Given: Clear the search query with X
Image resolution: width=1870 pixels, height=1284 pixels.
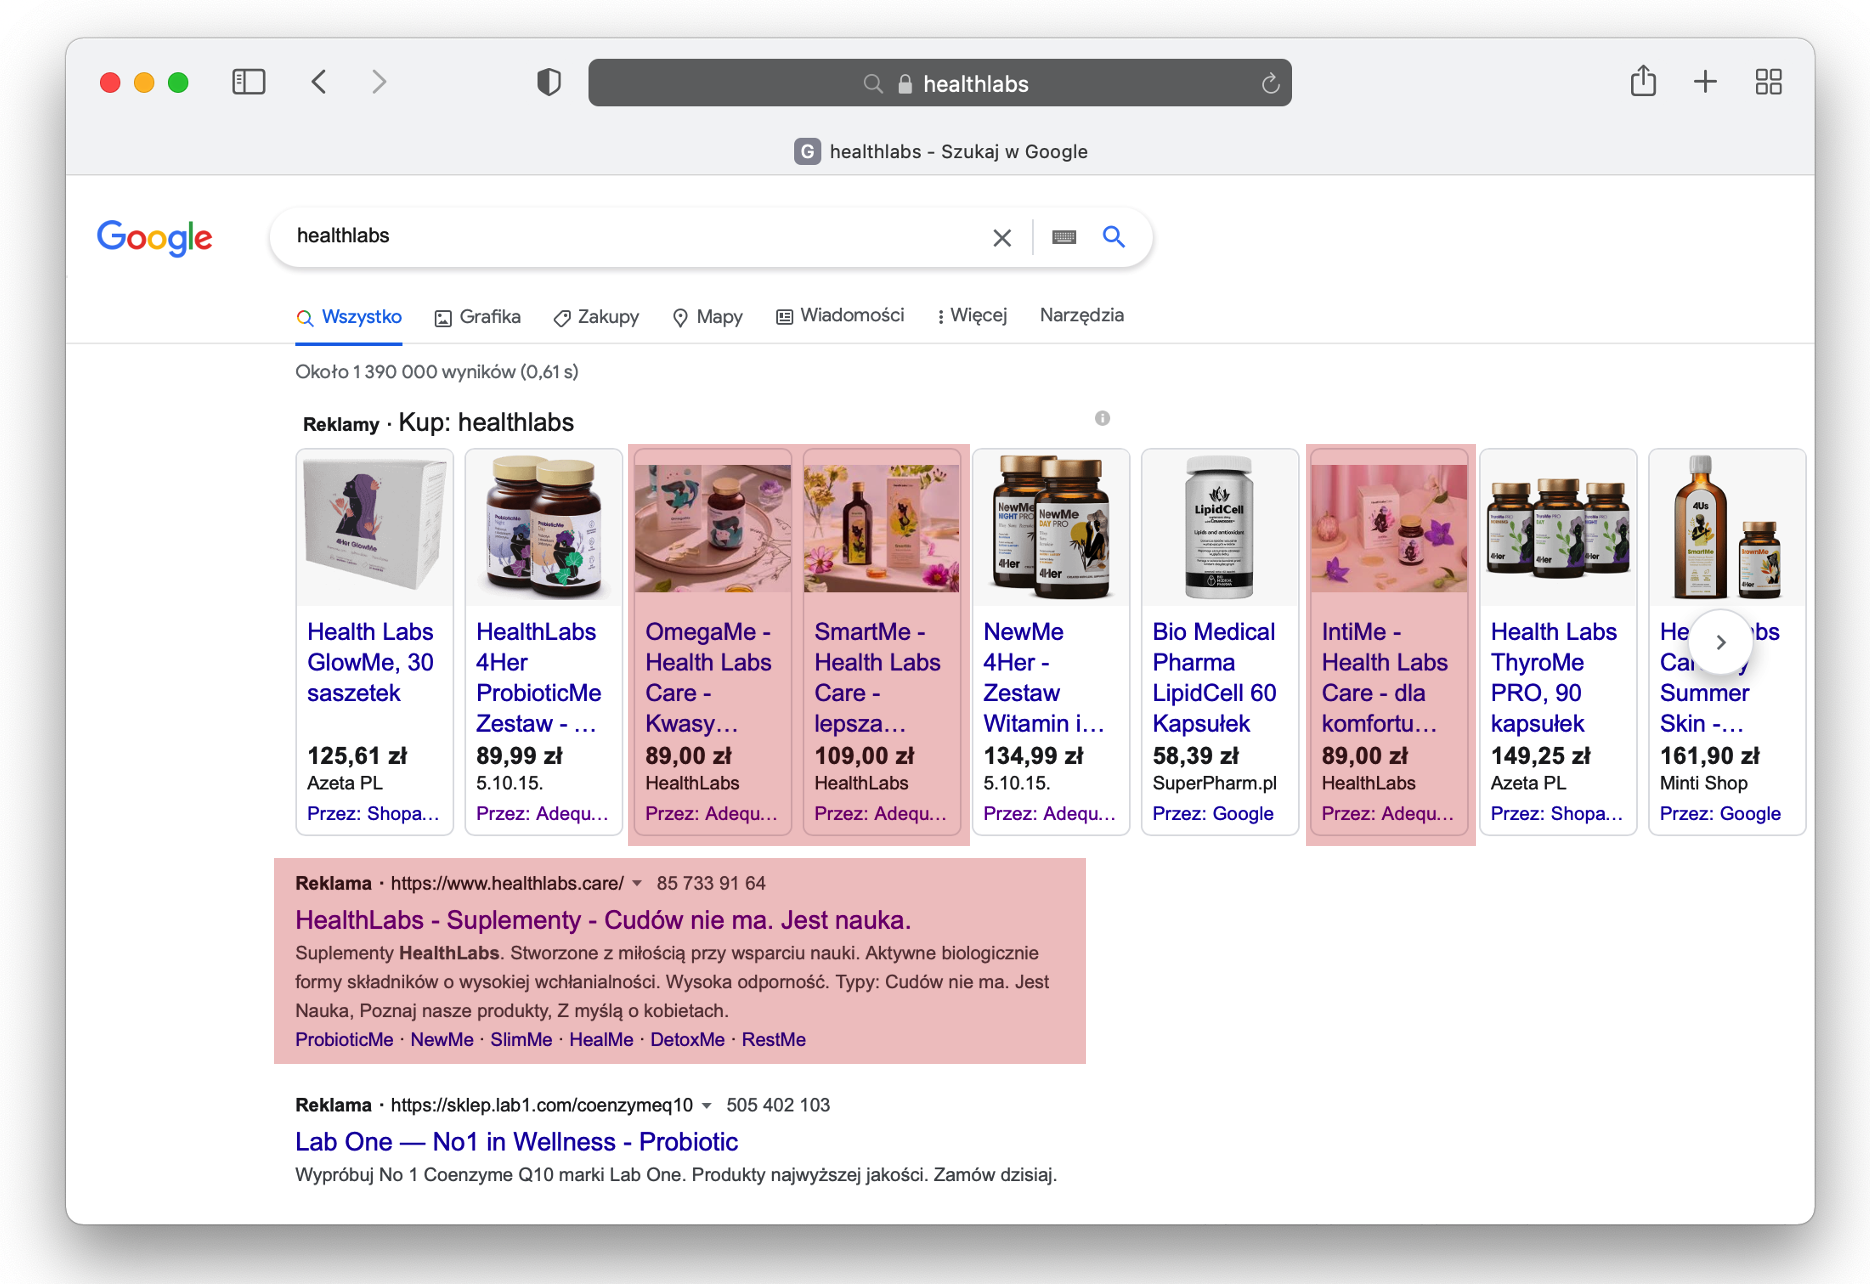Looking at the screenshot, I should tap(1002, 238).
